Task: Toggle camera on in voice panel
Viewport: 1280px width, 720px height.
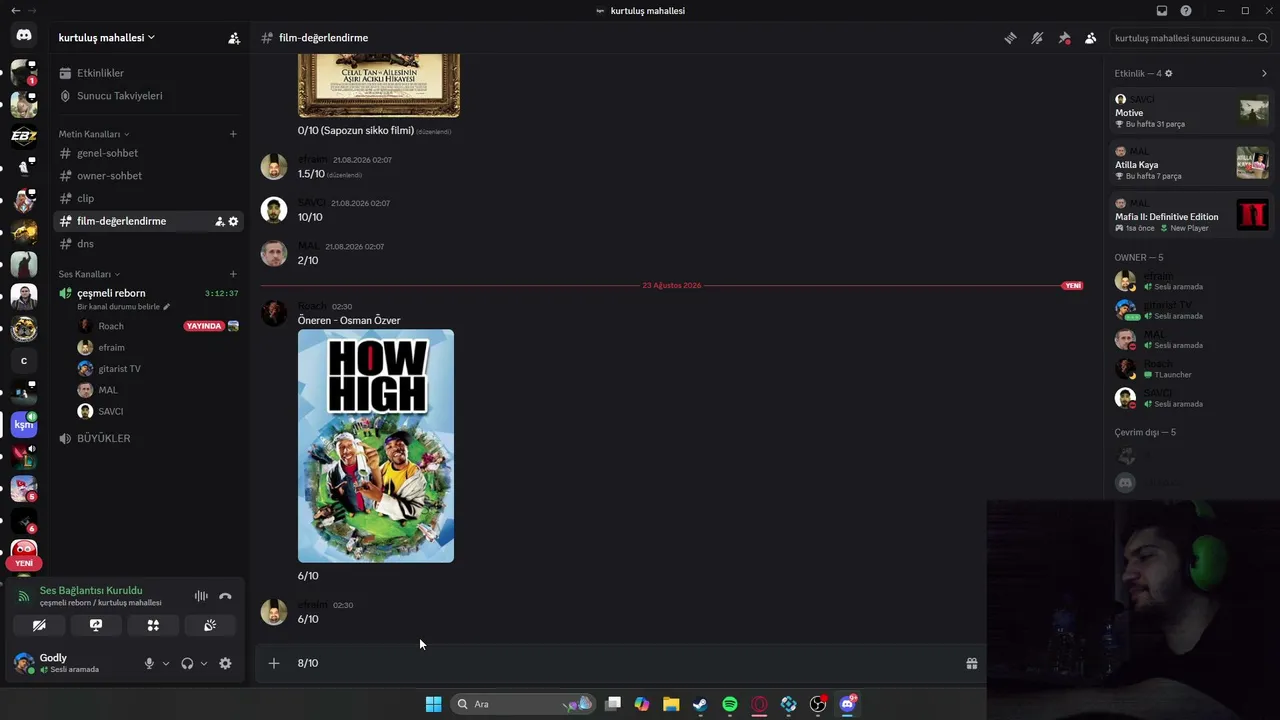Action: point(39,625)
